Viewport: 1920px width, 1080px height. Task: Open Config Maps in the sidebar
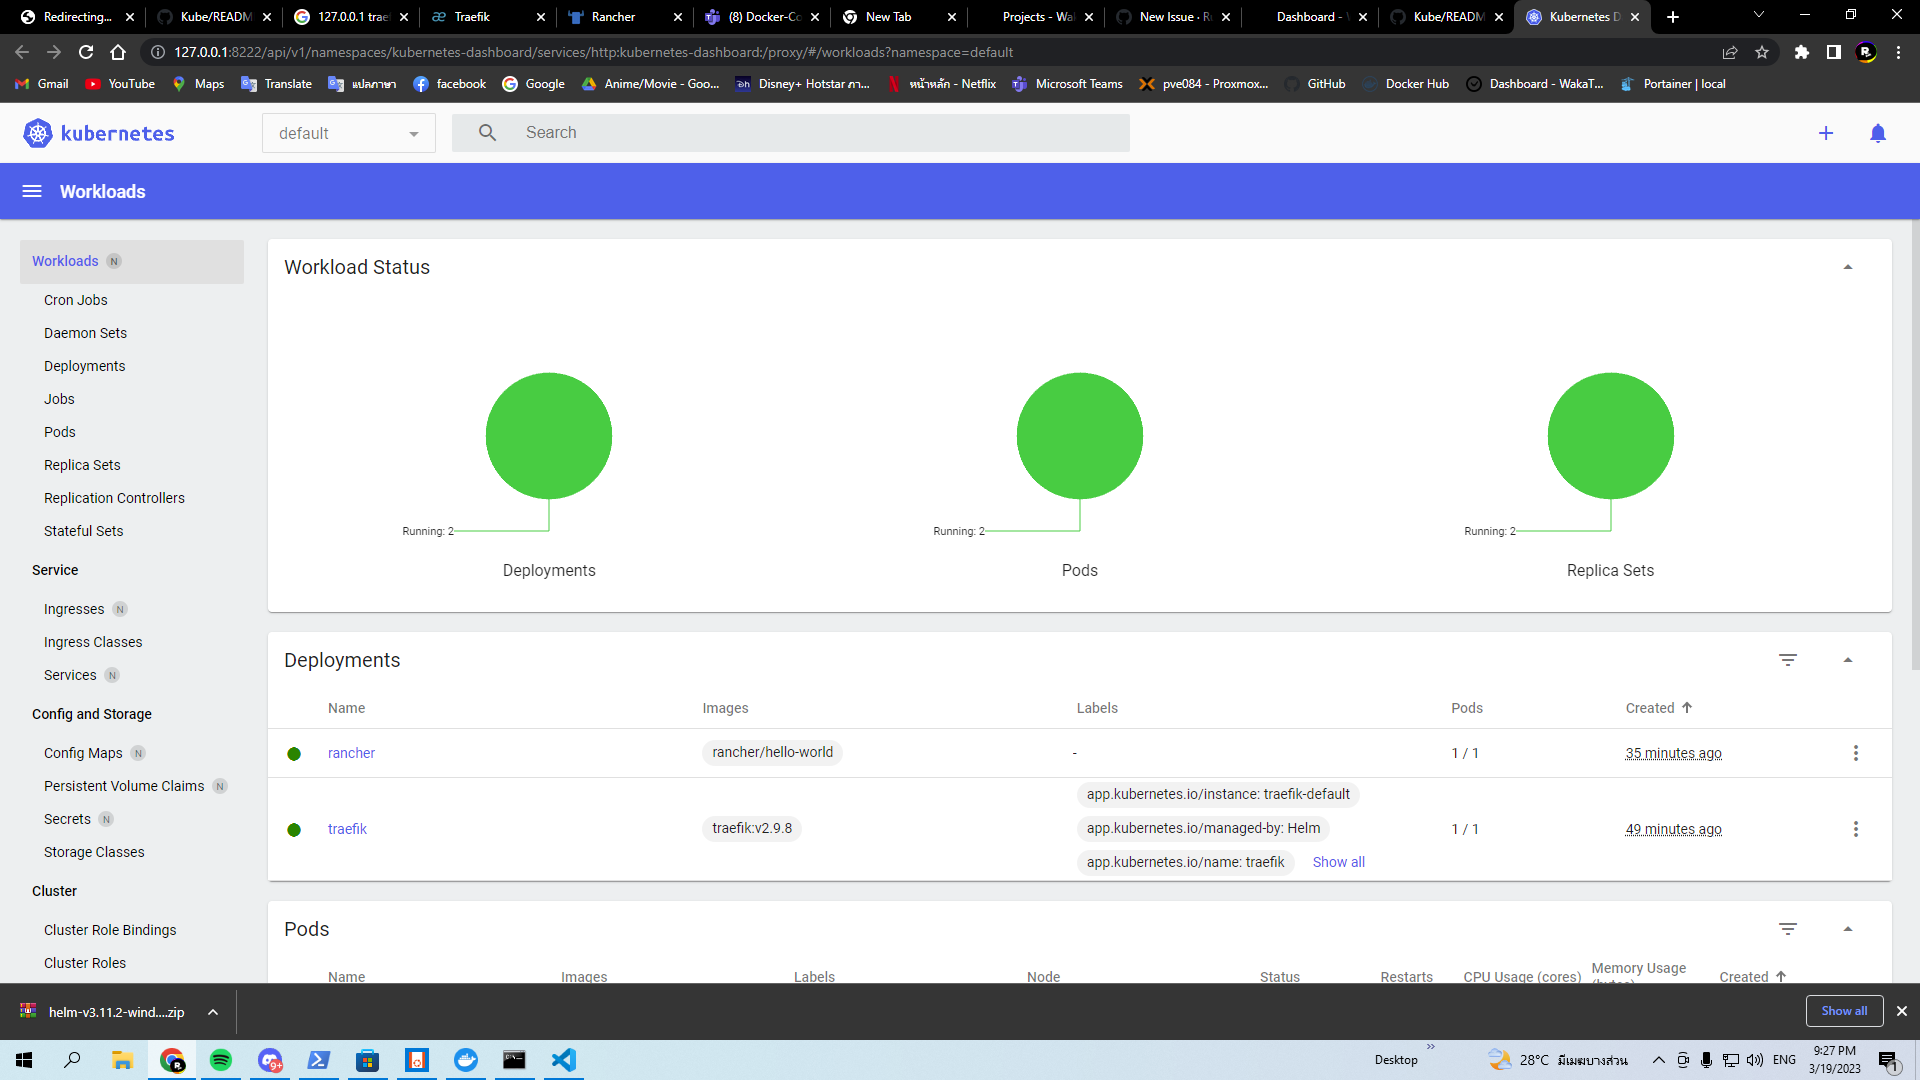point(83,753)
